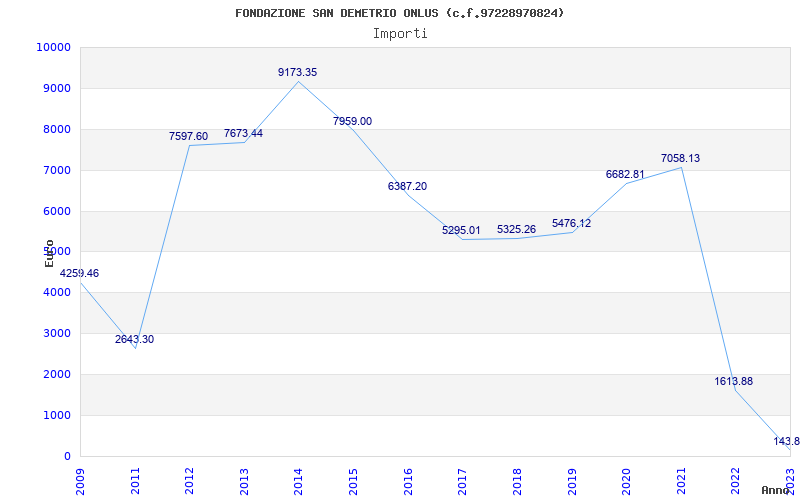
Task: Click the 5476.12 value label
Action: point(571,223)
